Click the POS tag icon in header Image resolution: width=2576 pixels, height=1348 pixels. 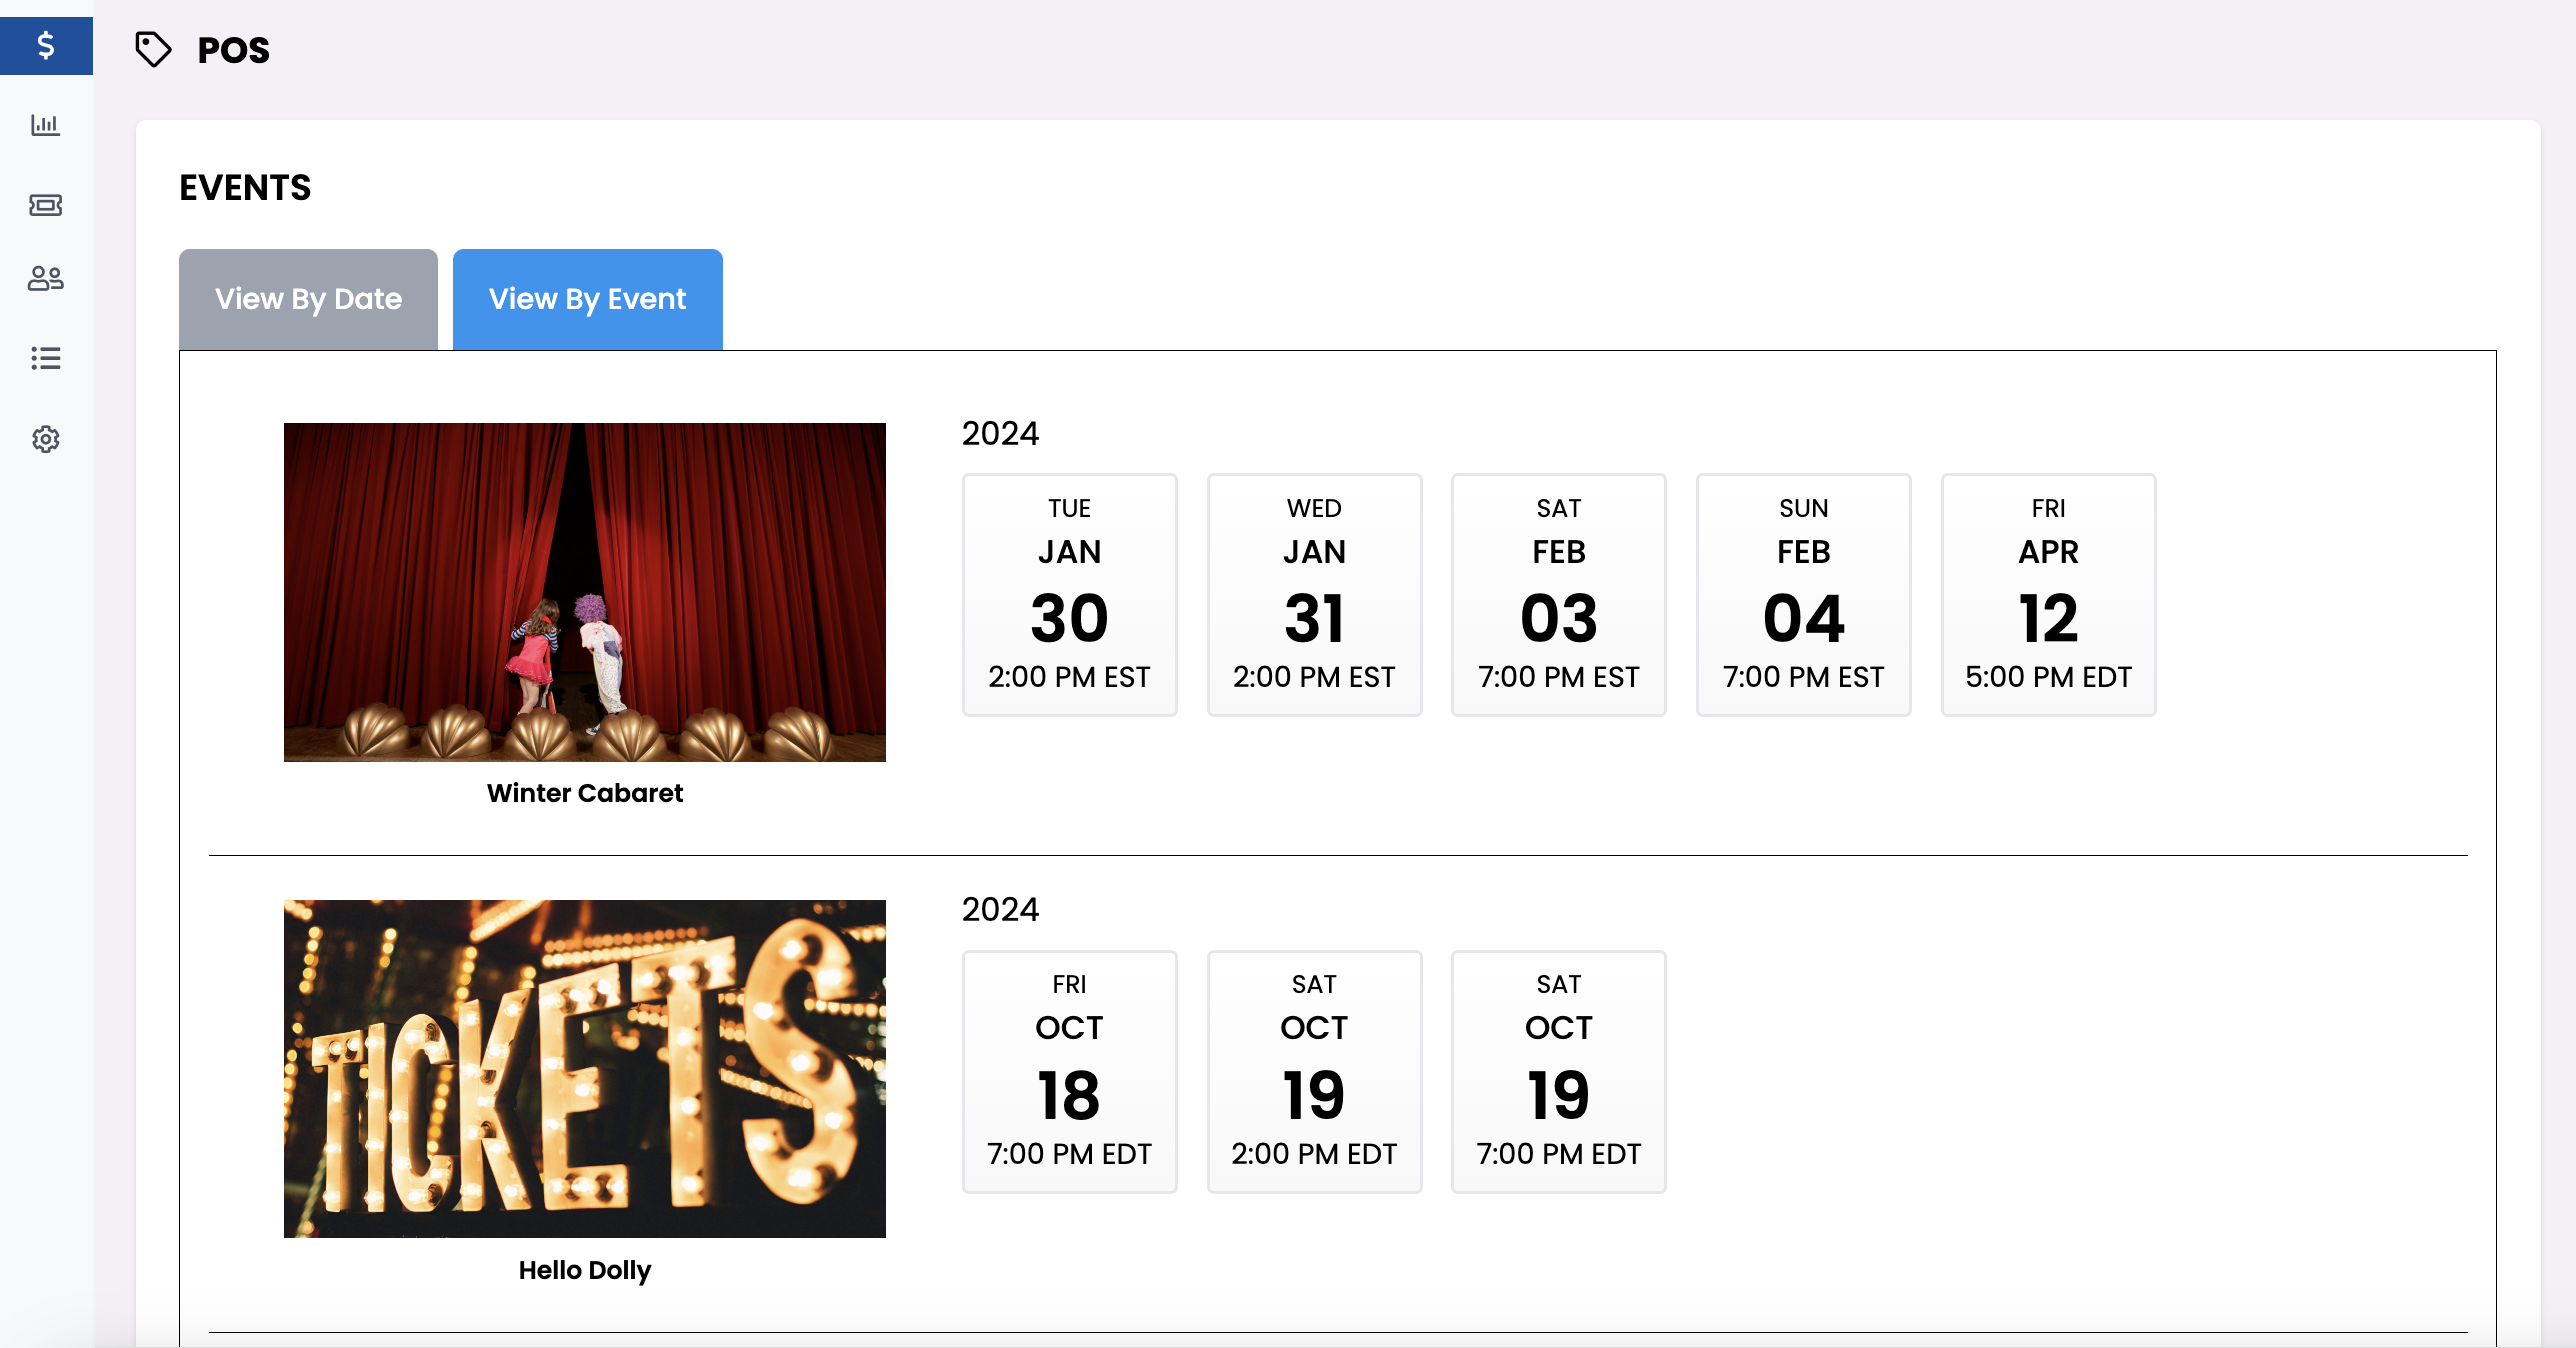click(x=153, y=49)
